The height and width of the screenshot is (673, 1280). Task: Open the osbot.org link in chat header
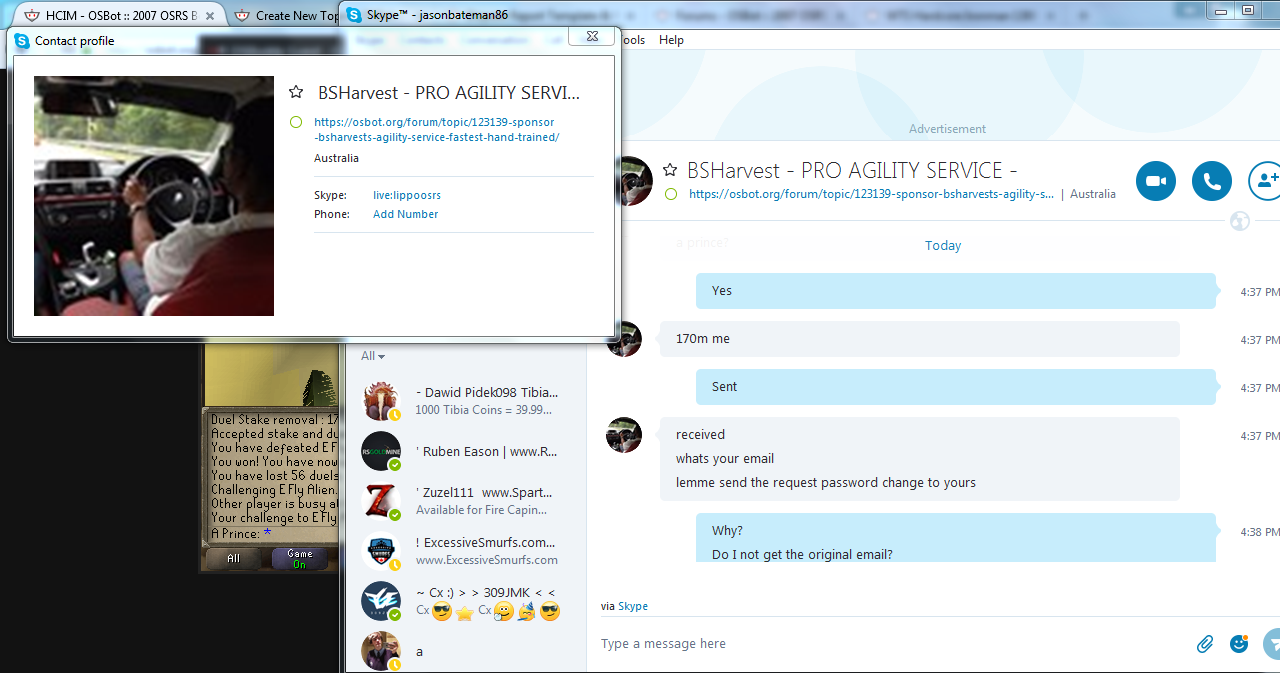(x=871, y=194)
